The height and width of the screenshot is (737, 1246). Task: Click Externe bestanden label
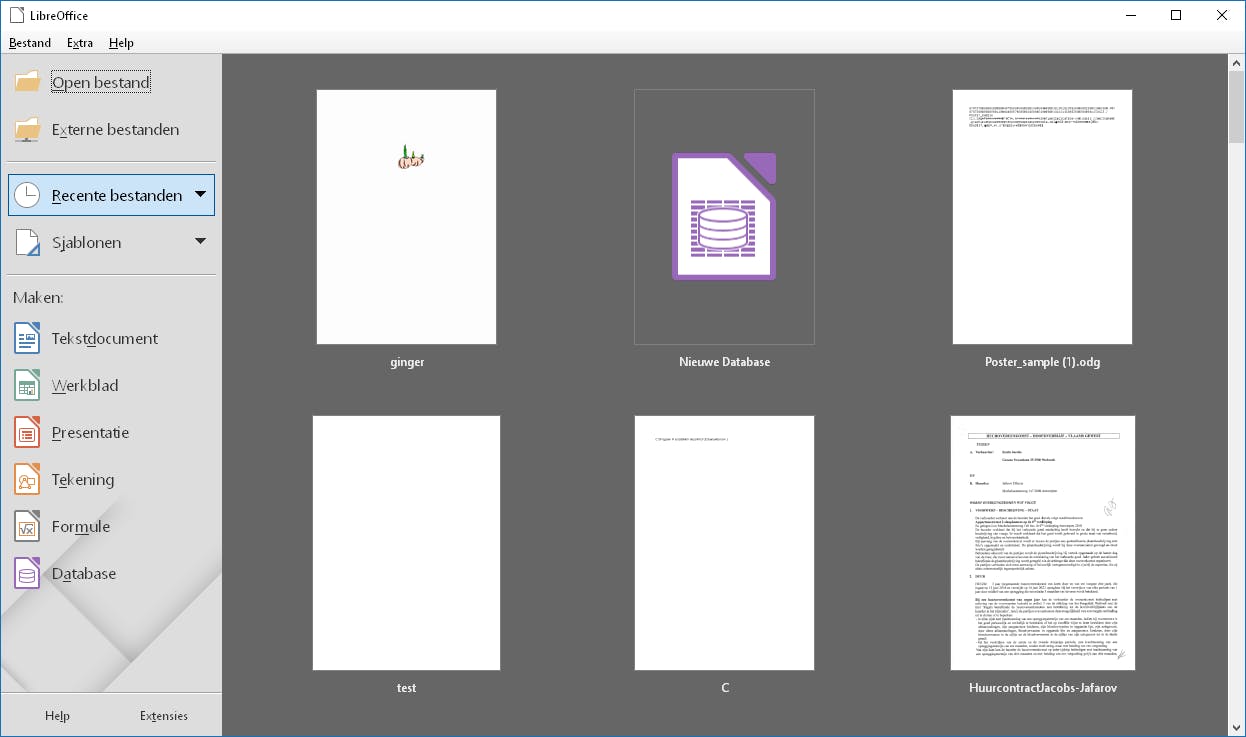[116, 130]
